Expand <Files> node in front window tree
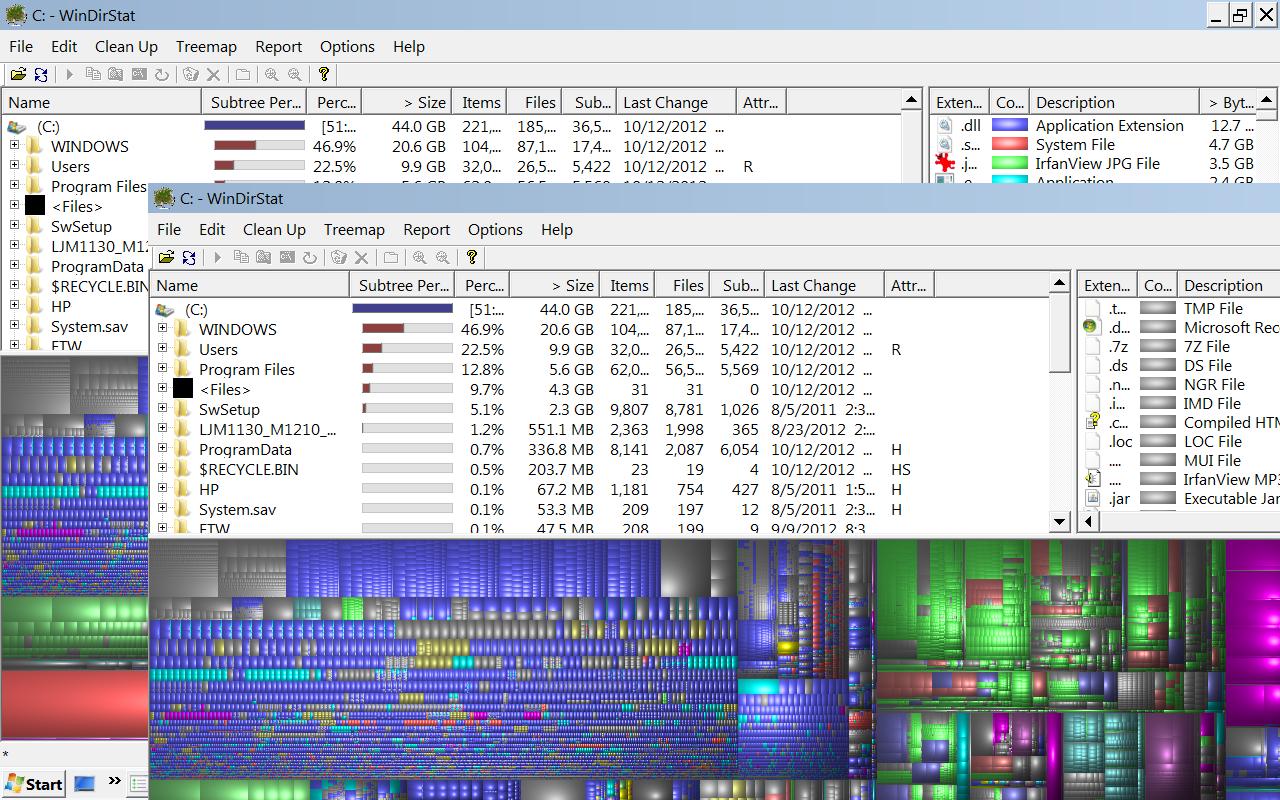The image size is (1280, 800). point(162,388)
